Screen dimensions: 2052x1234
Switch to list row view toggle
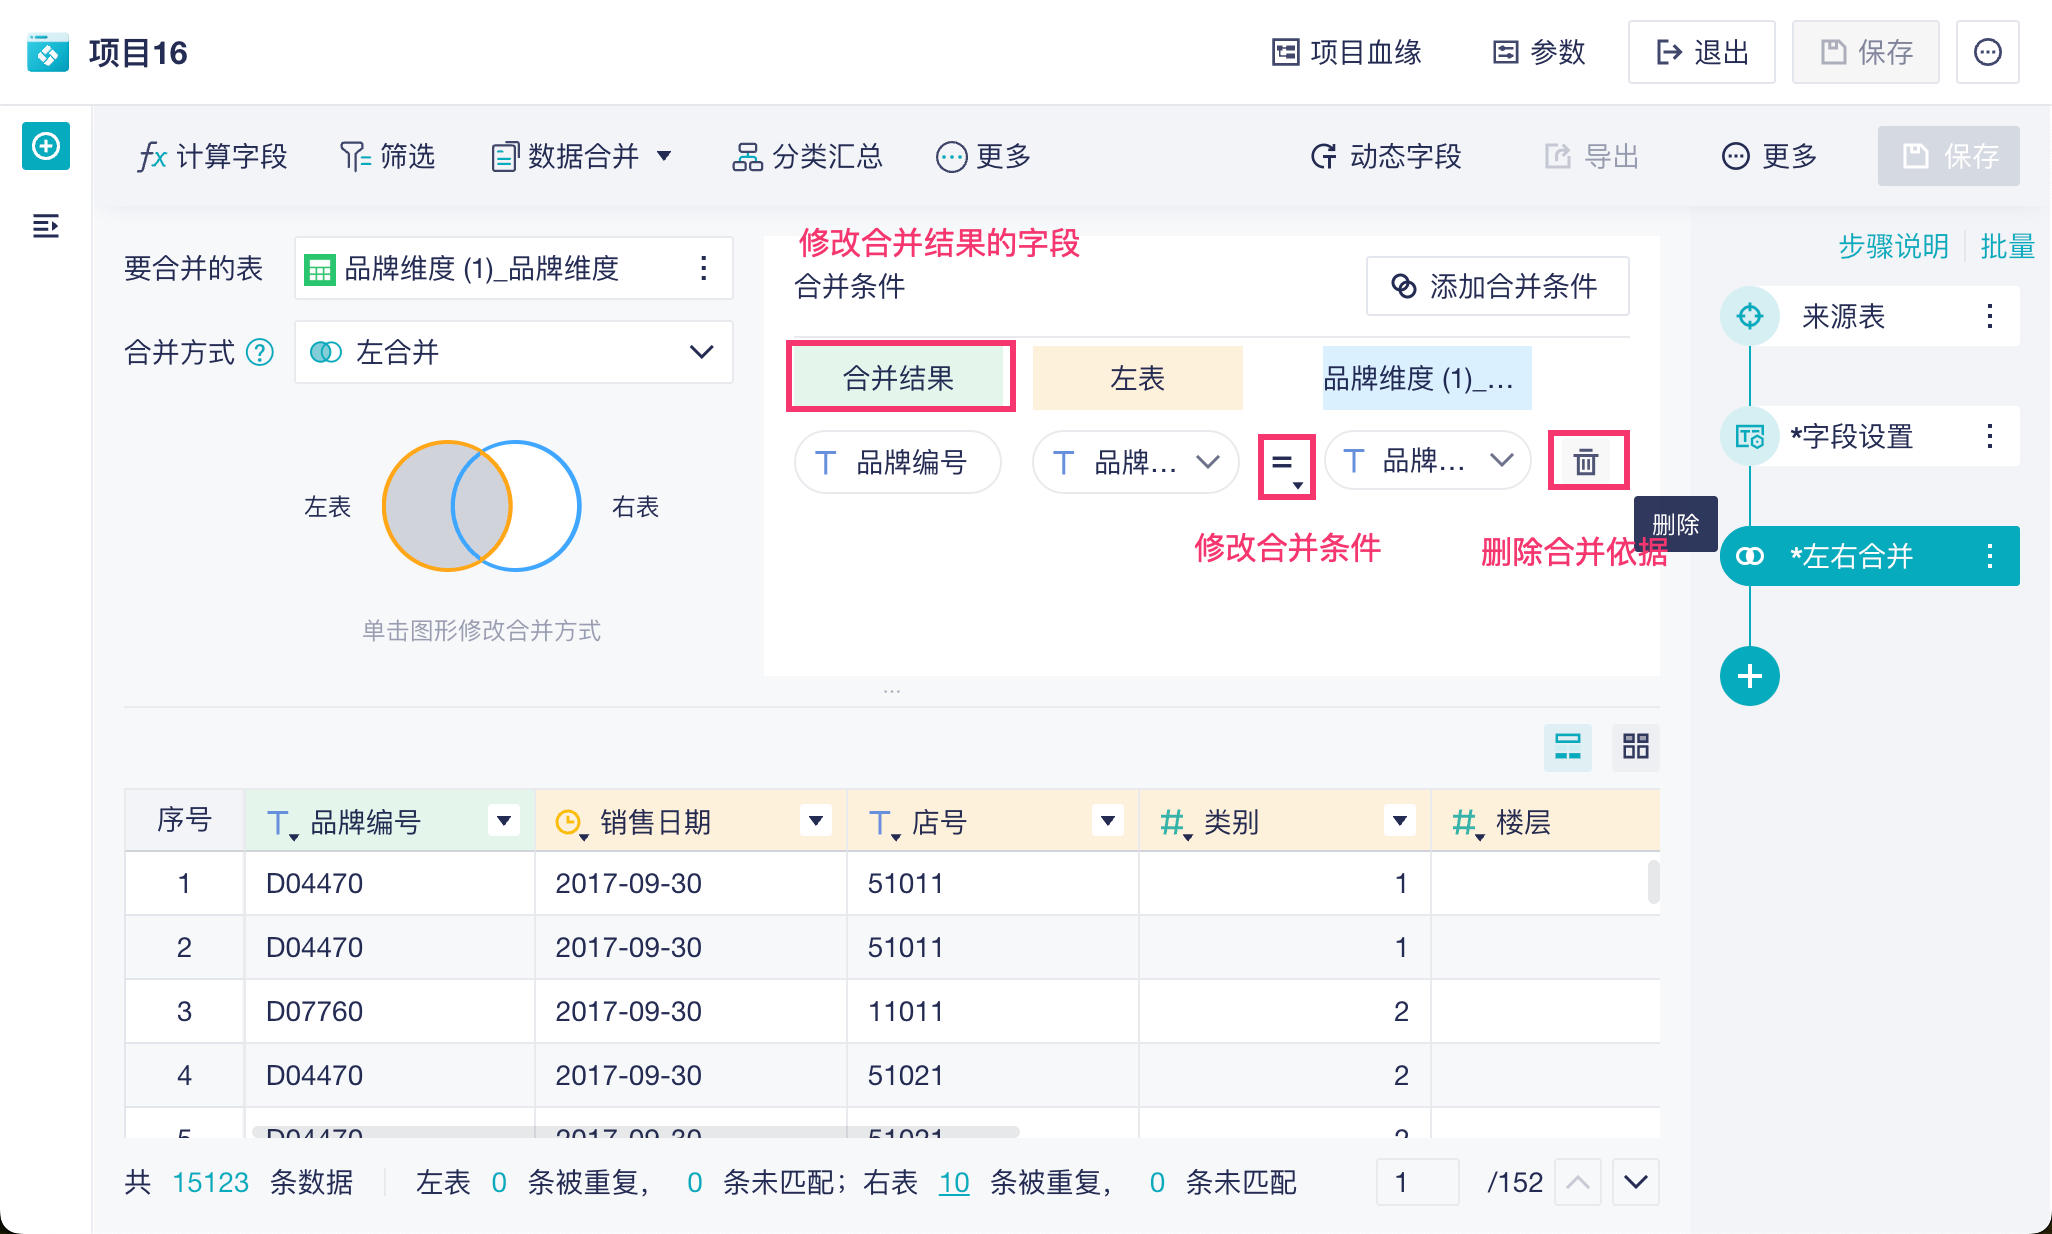tap(1567, 746)
